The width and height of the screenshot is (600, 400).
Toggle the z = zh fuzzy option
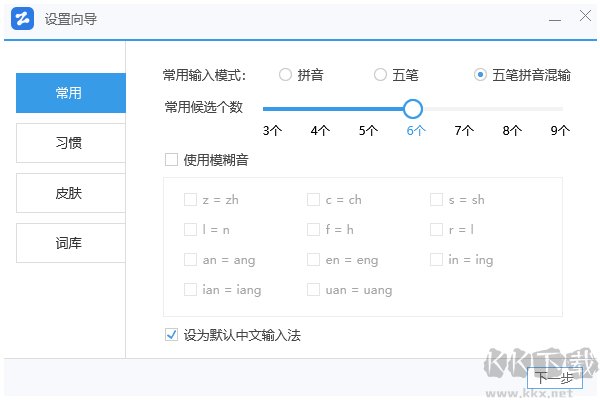[x=190, y=200]
